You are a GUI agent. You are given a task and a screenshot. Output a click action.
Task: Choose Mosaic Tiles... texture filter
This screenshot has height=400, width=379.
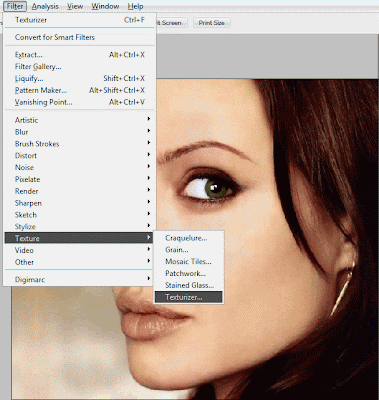tap(189, 262)
